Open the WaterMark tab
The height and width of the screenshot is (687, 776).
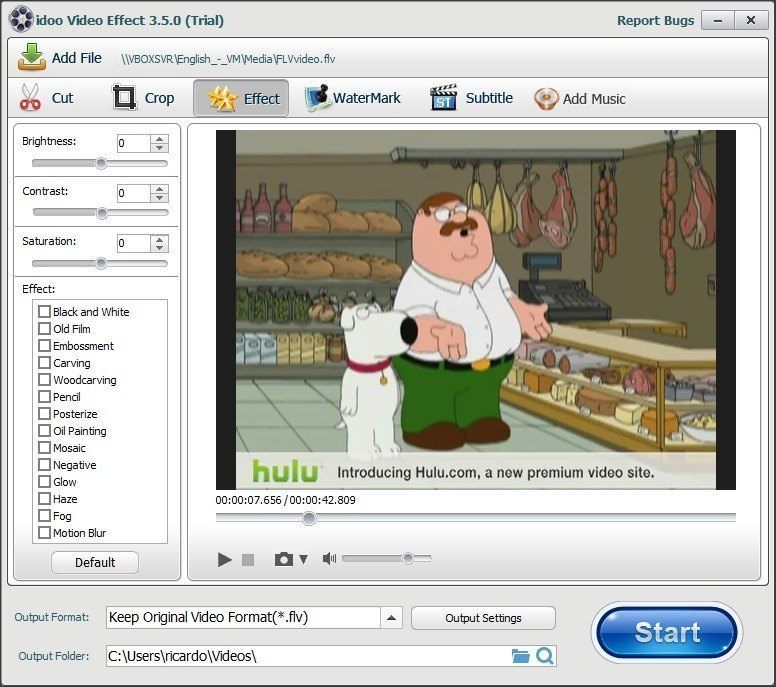coord(352,98)
